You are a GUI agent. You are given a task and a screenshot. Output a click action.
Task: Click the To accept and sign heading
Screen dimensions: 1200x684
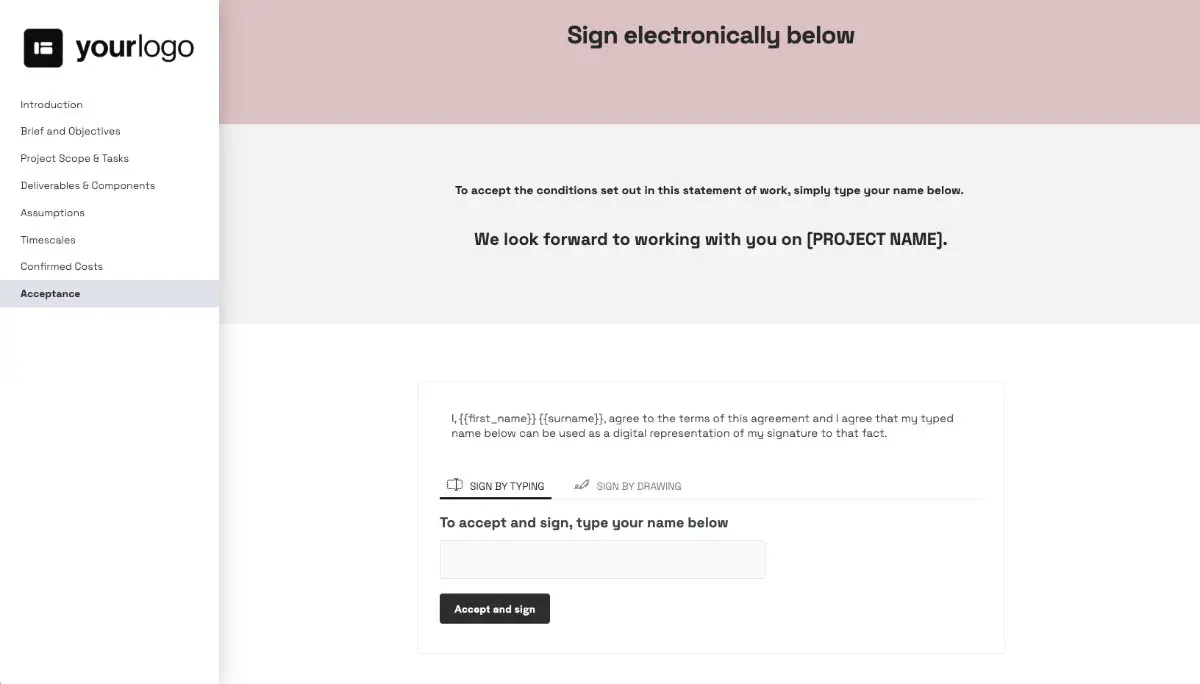(x=583, y=522)
